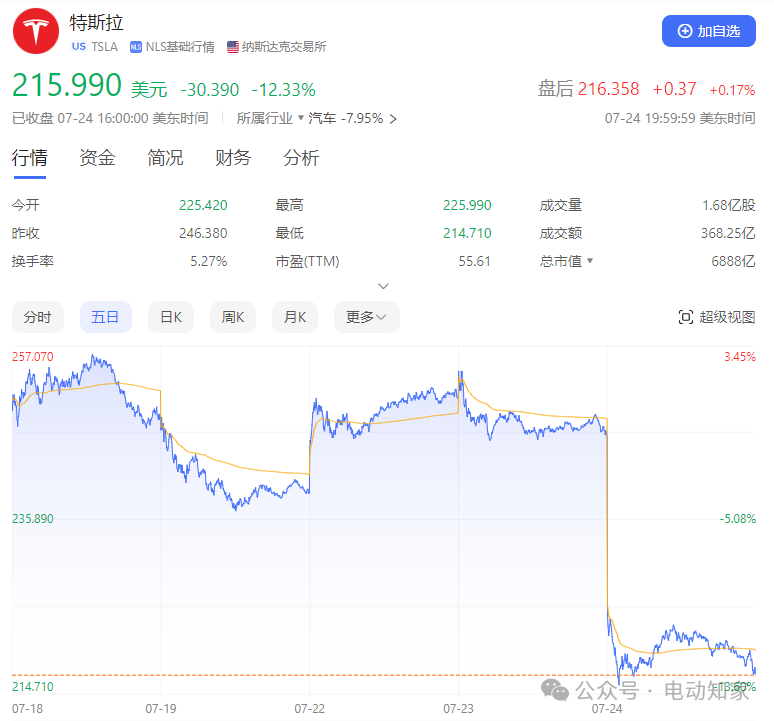This screenshot has height=721, width=774.
Task: Select the 日K chart period
Action: 171,317
